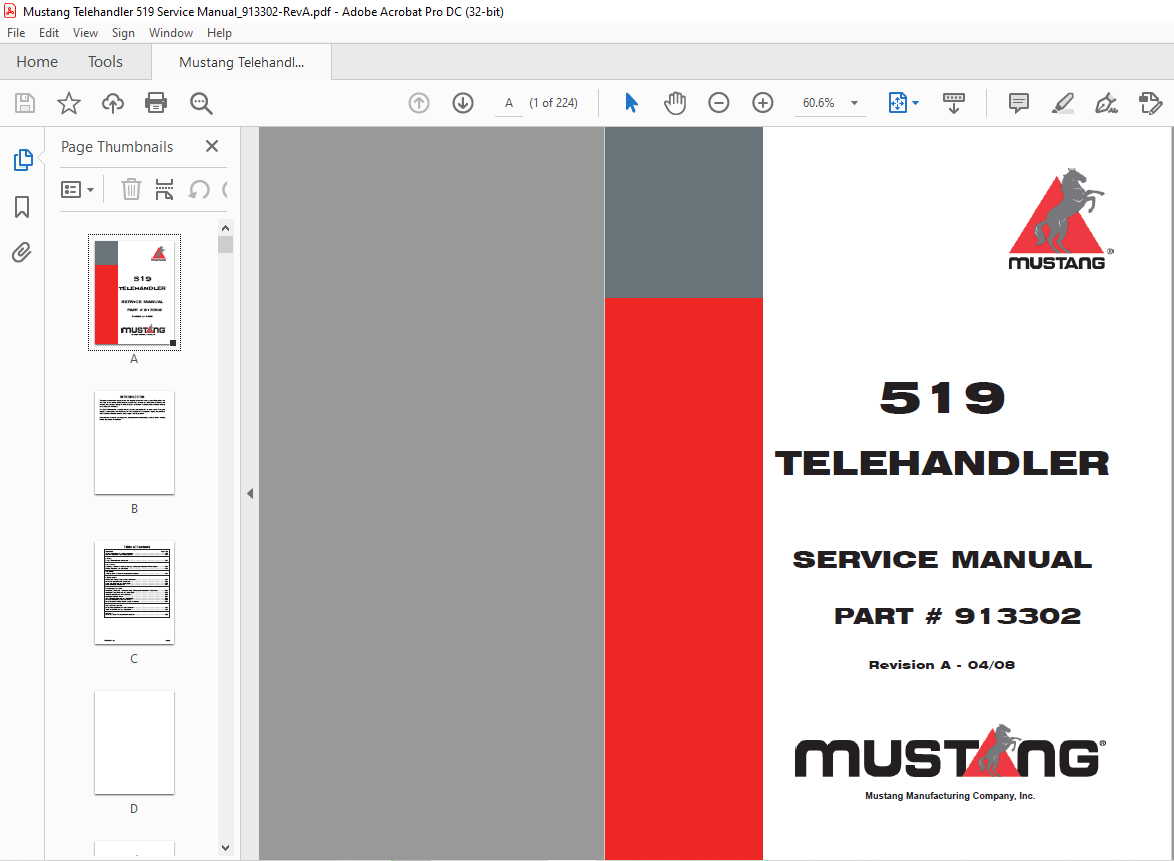Screen dimensions: 1174x861
Task: Select page B thumbnail
Action: pyautogui.click(x=134, y=442)
